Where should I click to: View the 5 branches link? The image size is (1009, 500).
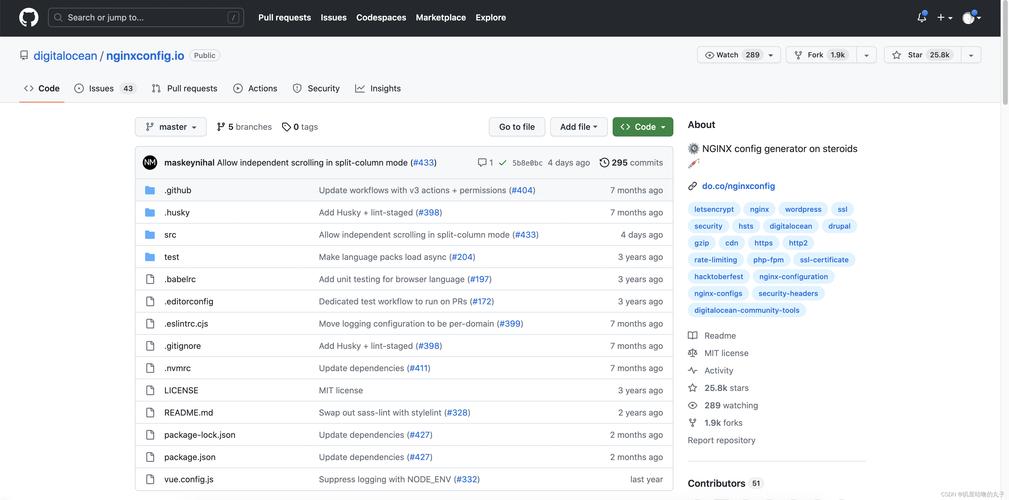pyautogui.click(x=244, y=127)
